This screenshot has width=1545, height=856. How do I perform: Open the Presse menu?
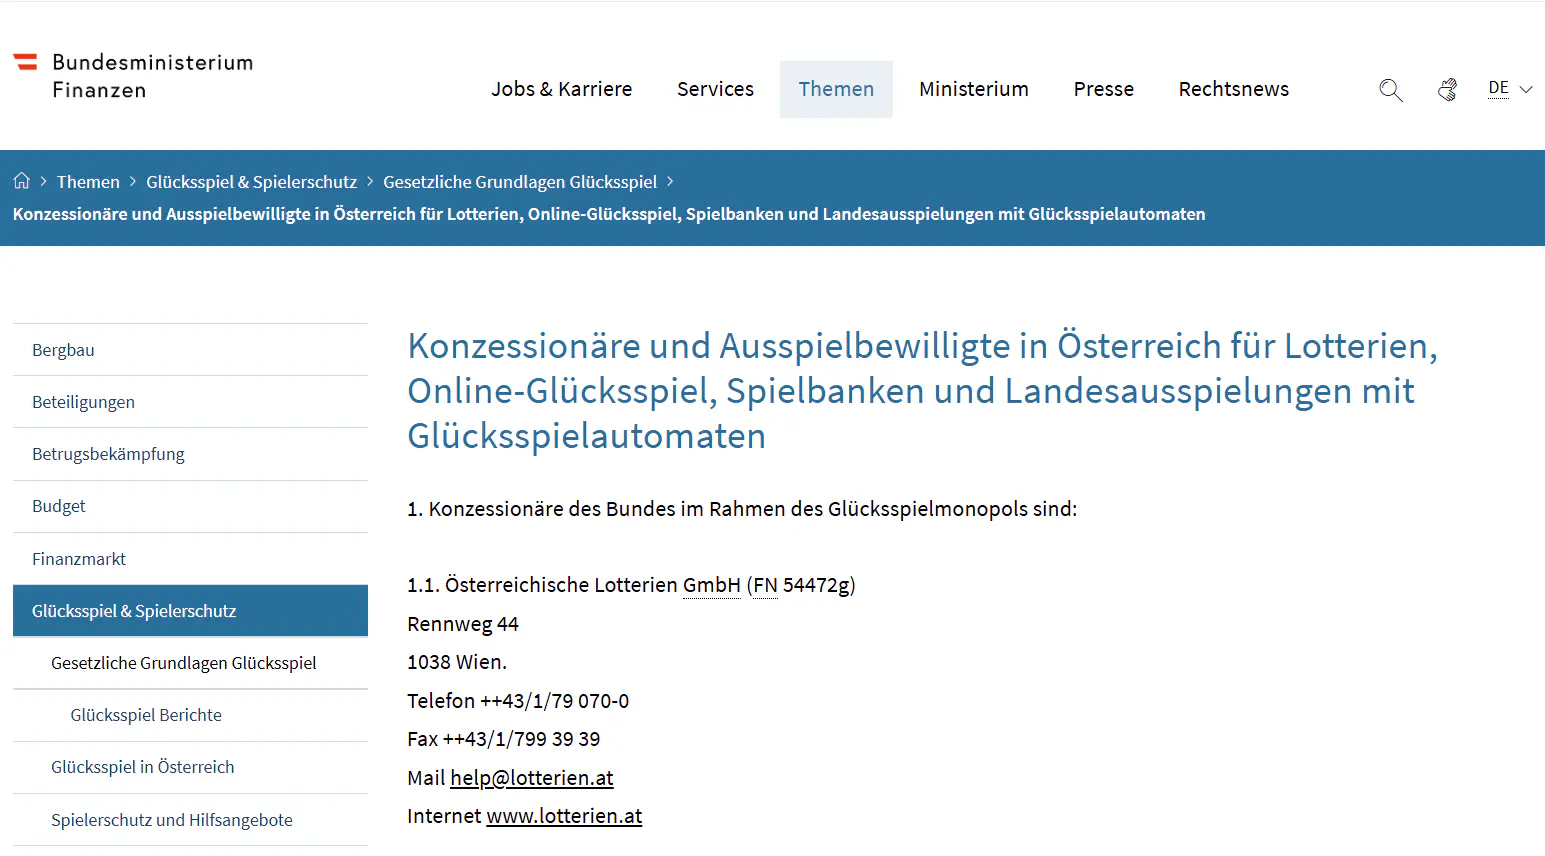1104,89
